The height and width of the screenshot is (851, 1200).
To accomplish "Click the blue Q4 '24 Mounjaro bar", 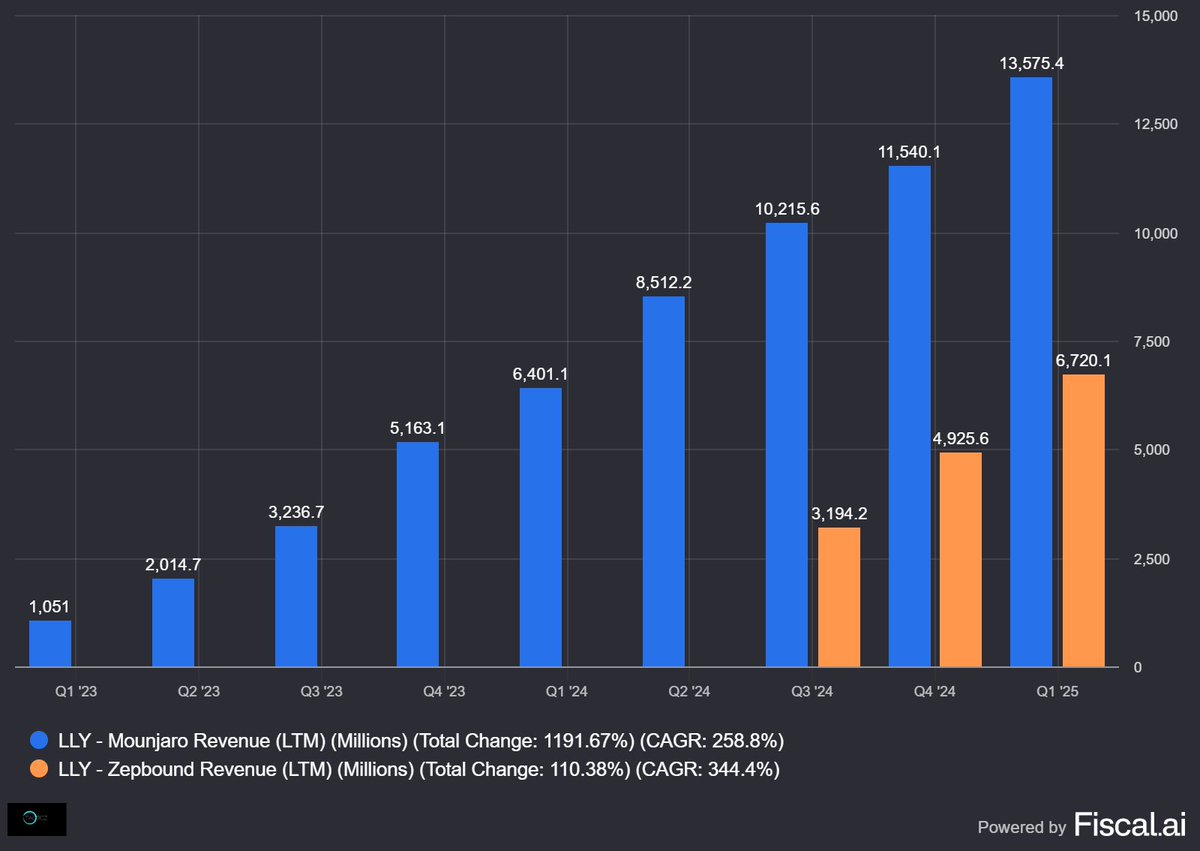I will coord(910,416).
